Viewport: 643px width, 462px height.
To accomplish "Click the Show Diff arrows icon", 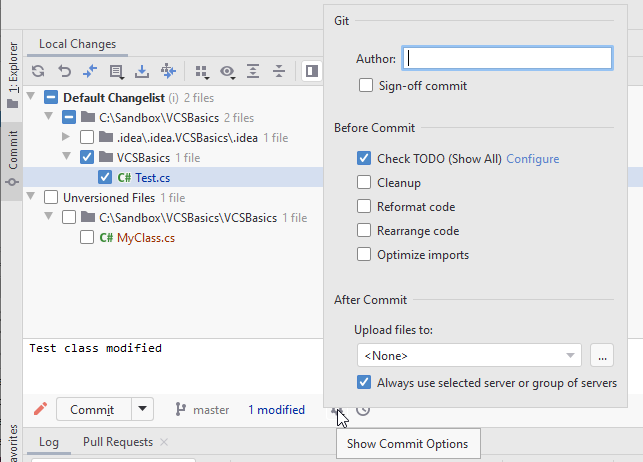I will click(x=90, y=71).
